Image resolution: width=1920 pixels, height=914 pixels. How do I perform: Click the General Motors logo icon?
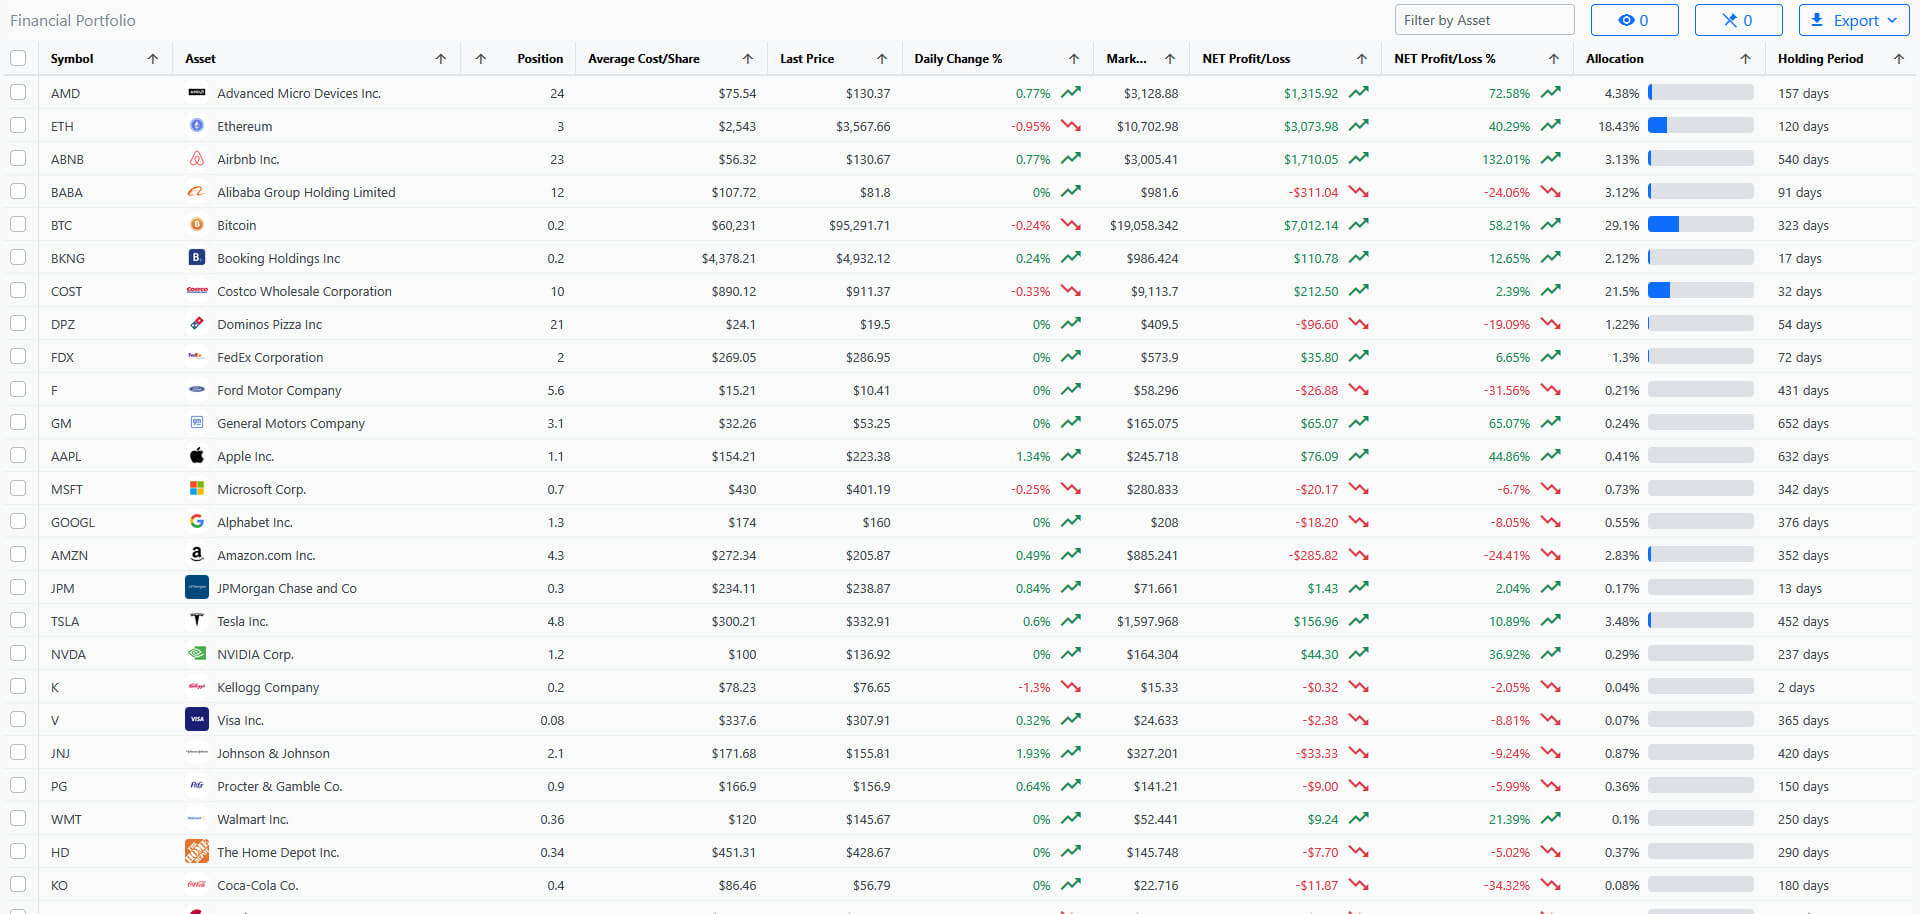197,423
